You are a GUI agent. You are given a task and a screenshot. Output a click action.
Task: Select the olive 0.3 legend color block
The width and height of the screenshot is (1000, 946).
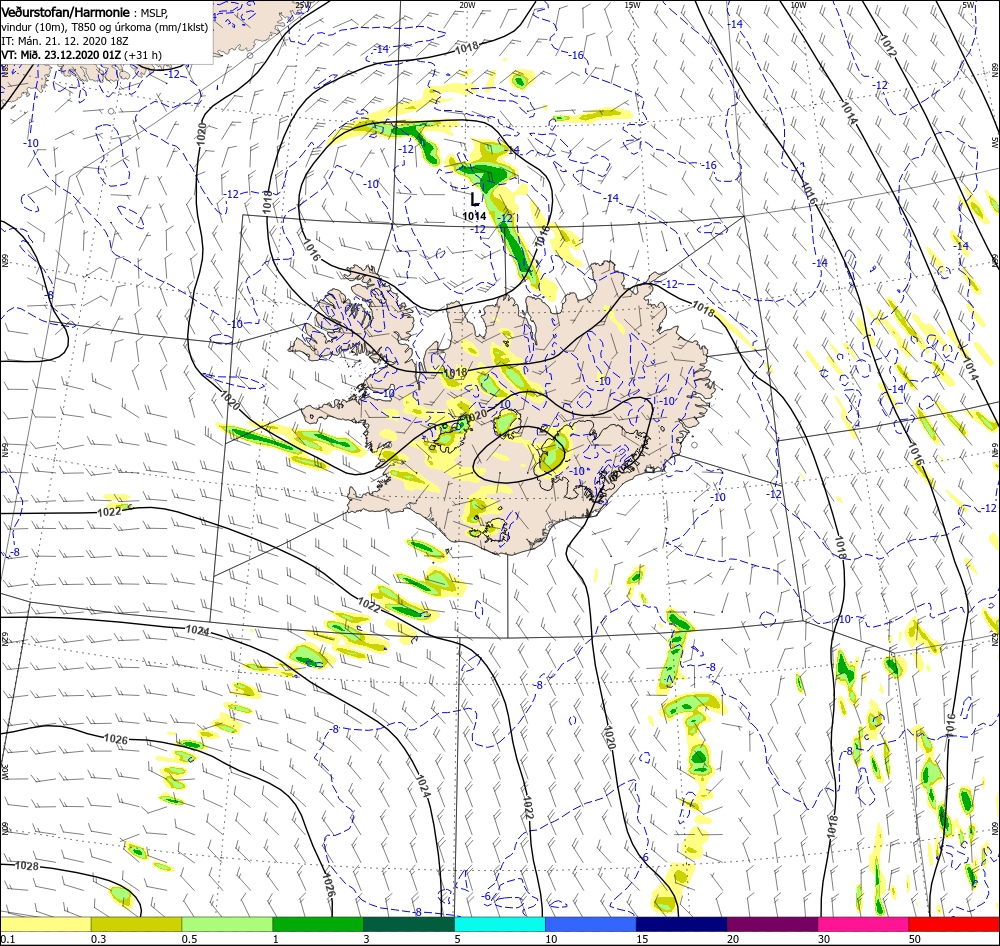click(x=136, y=924)
